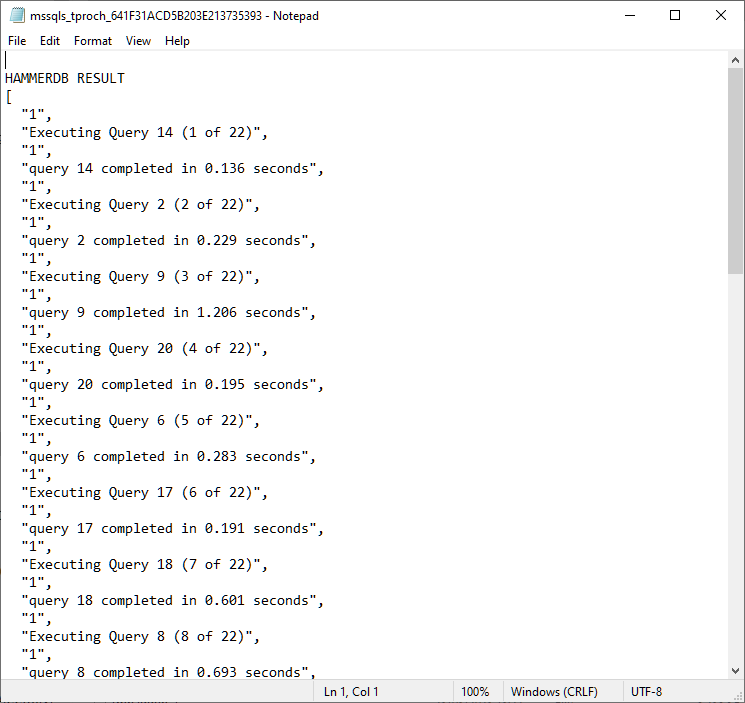Click the opening square bracket line
The width and height of the screenshot is (745, 703).
pos(9,97)
